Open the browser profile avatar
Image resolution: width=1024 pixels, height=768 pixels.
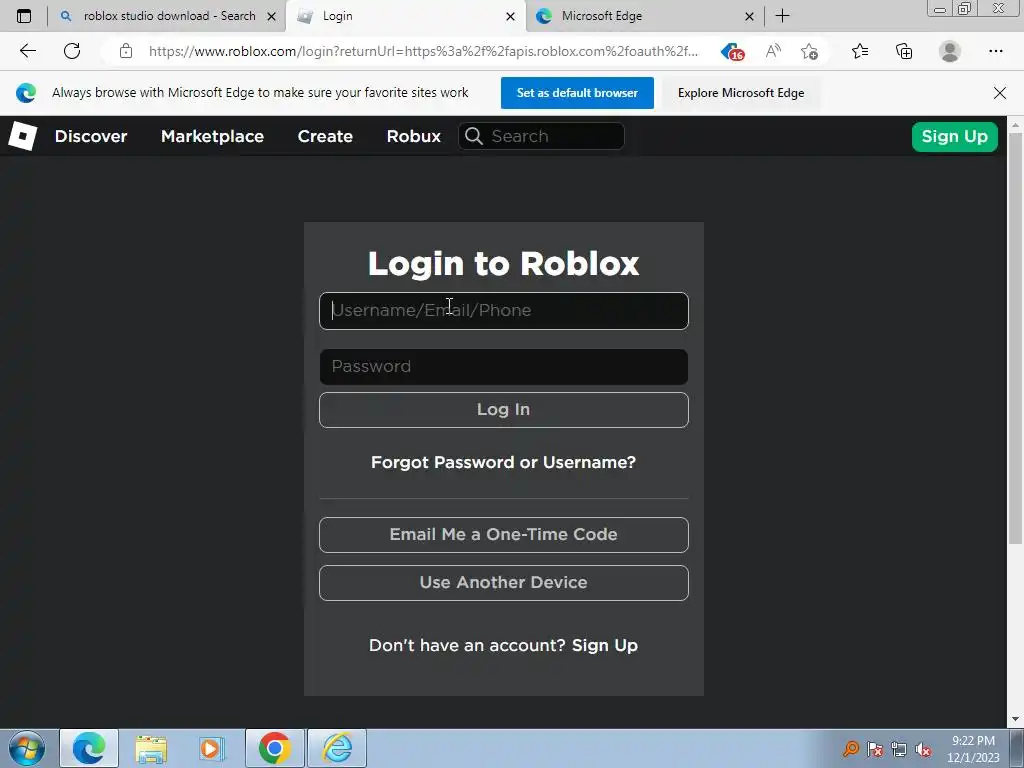point(950,51)
